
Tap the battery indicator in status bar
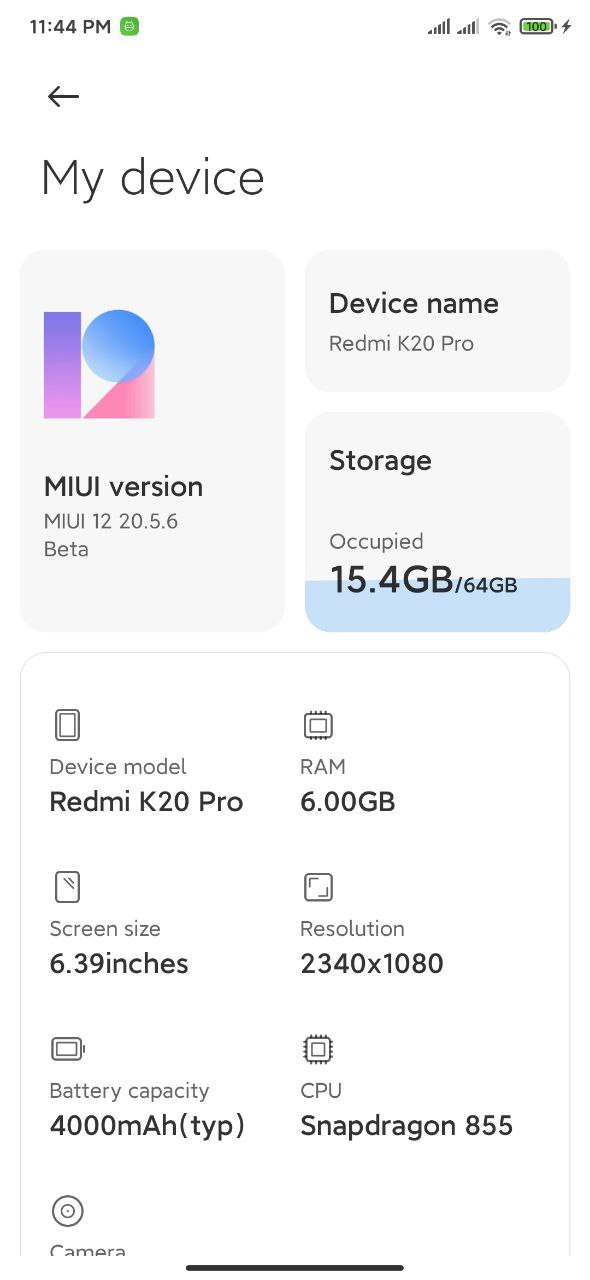(538, 27)
